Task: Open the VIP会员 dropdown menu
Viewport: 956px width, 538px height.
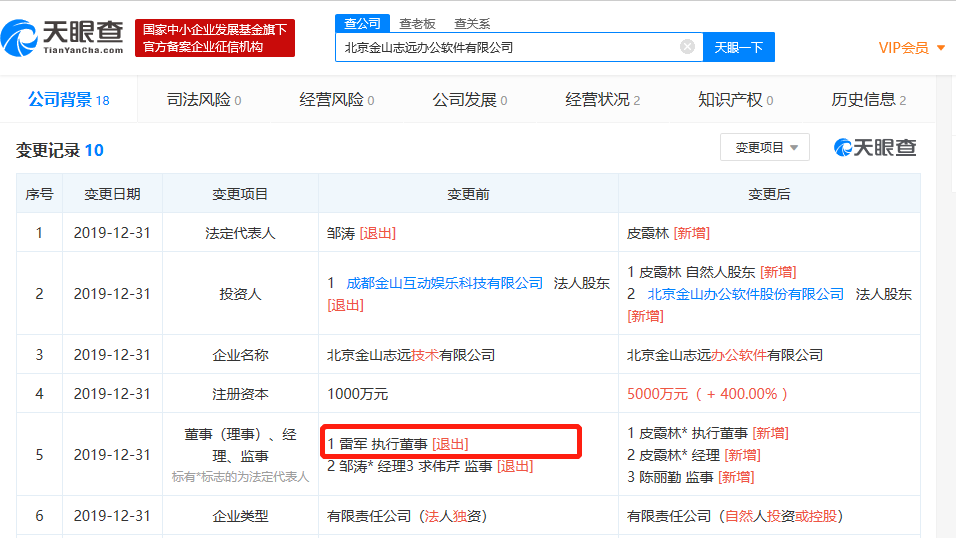Action: (x=911, y=48)
